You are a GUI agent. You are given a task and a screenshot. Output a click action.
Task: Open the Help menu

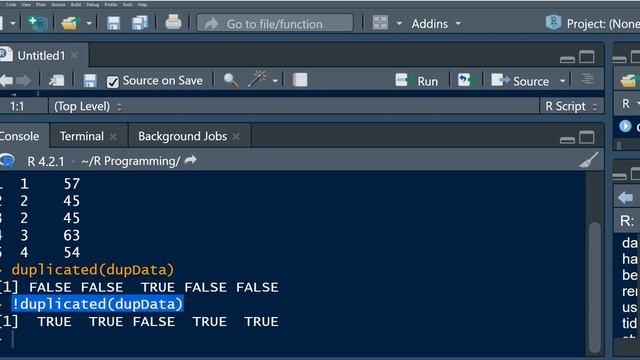142,4
